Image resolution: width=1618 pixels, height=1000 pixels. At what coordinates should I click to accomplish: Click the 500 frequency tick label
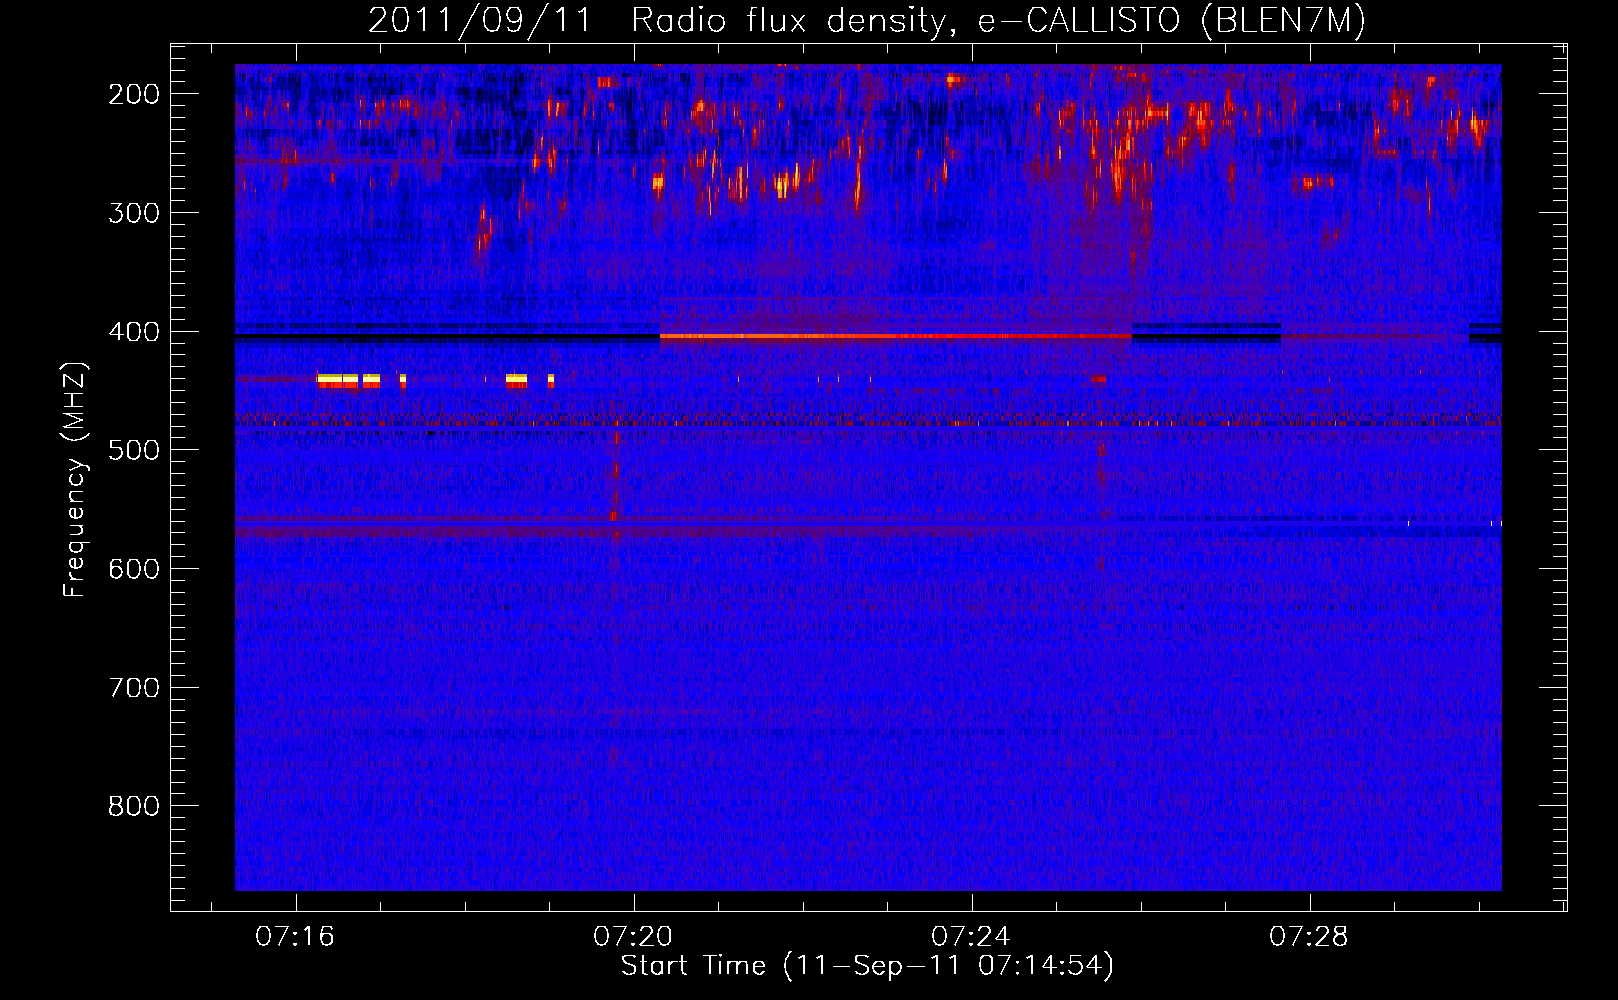click(134, 450)
